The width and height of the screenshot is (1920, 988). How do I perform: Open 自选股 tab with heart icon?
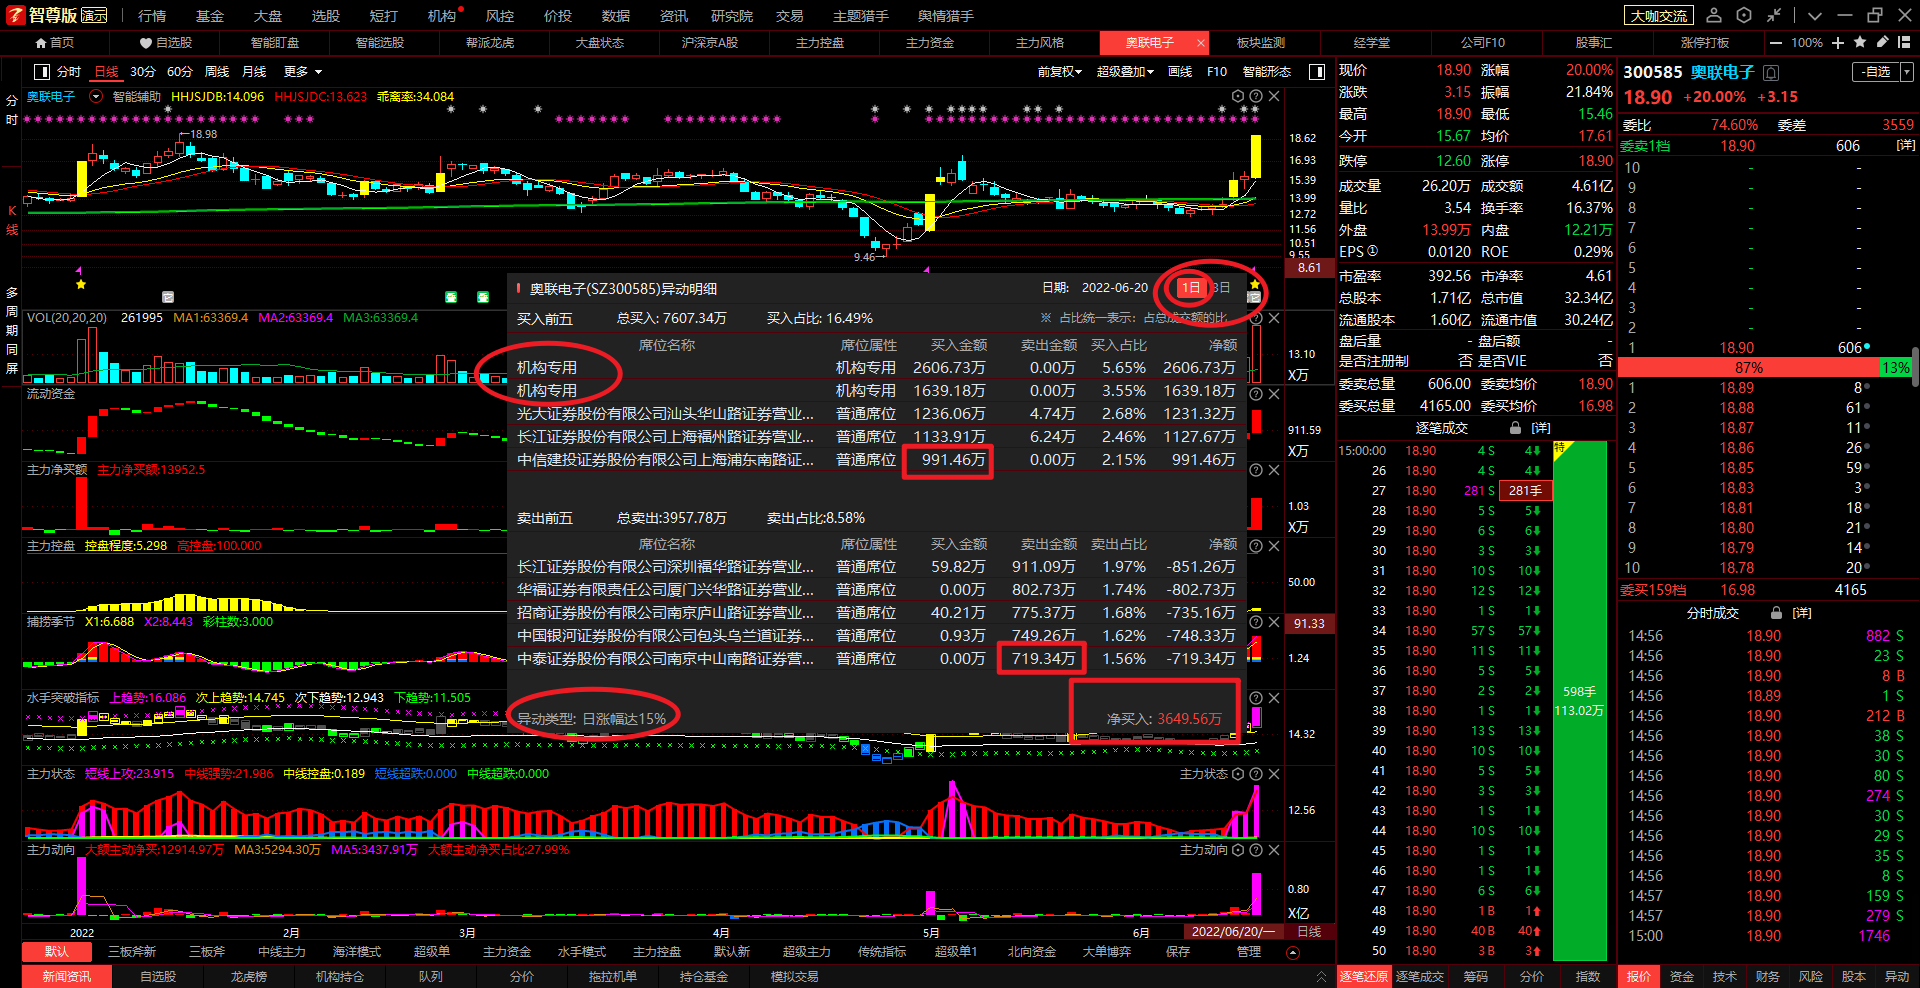(x=165, y=43)
